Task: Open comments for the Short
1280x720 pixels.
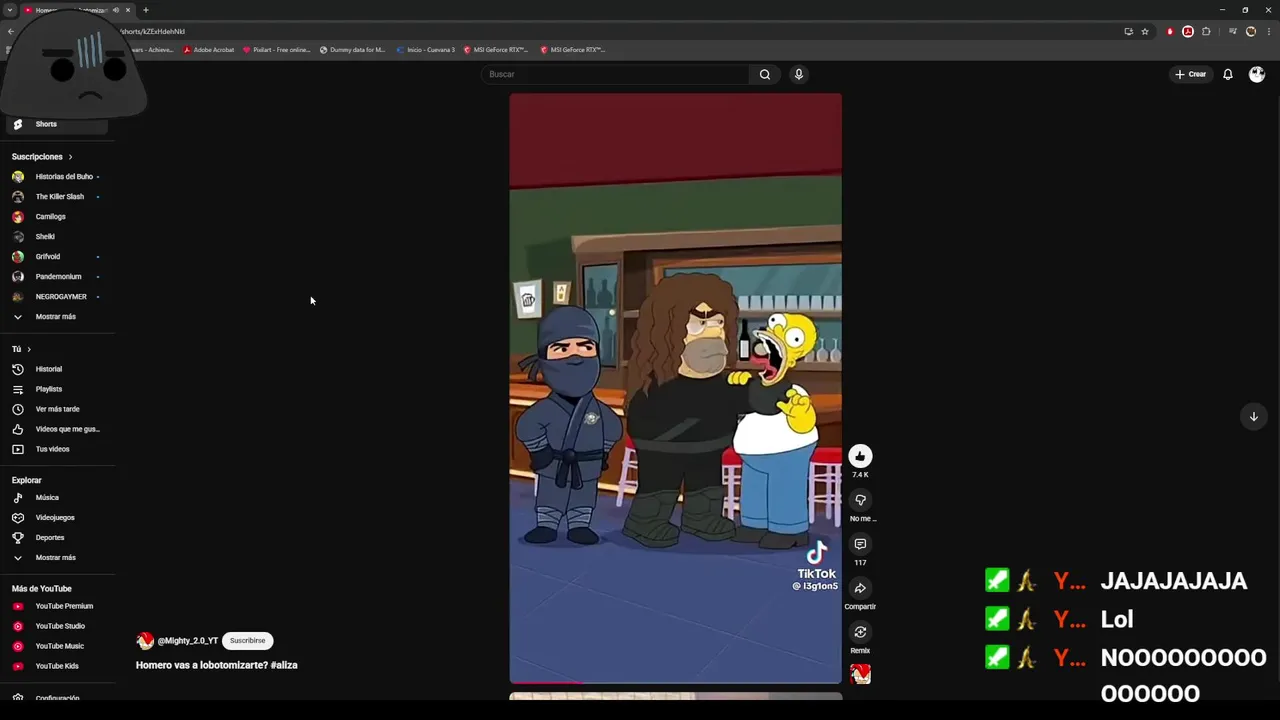Action: [860, 544]
